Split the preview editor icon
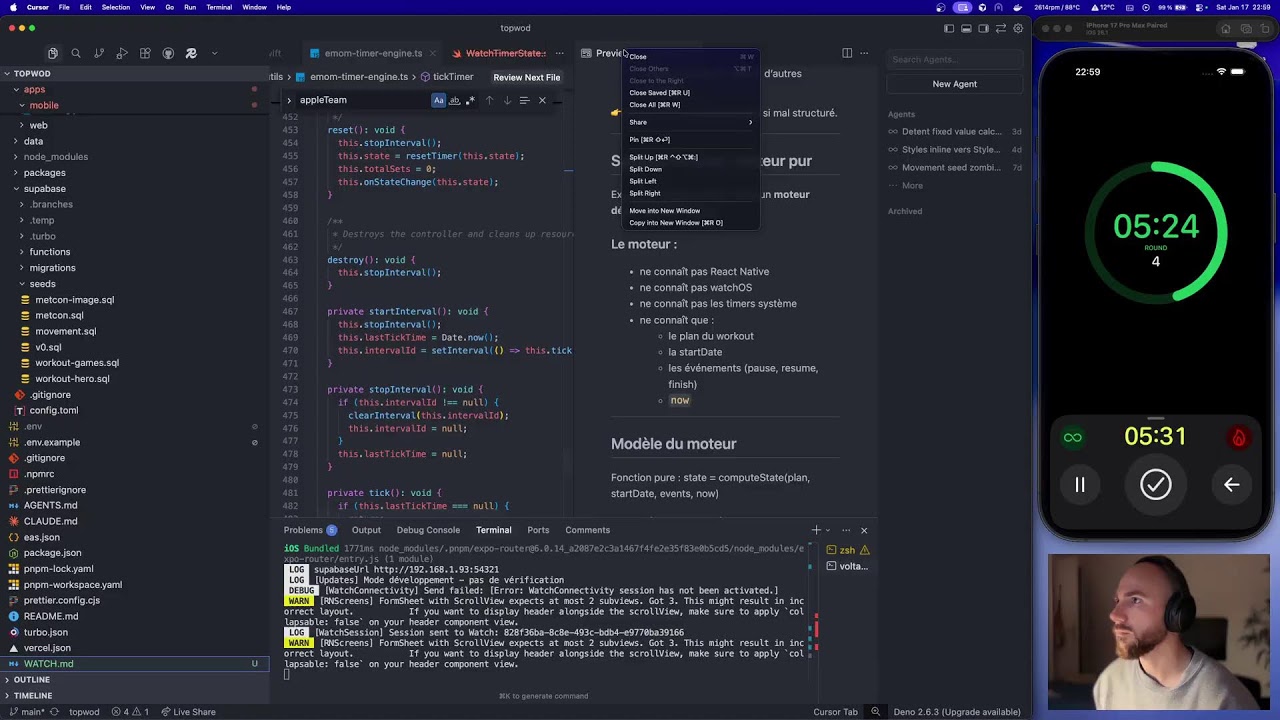 (847, 53)
